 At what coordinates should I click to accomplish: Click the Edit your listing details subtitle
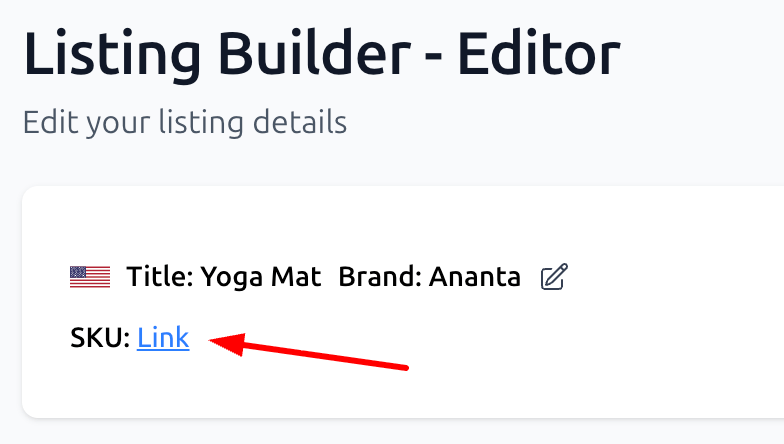click(184, 123)
